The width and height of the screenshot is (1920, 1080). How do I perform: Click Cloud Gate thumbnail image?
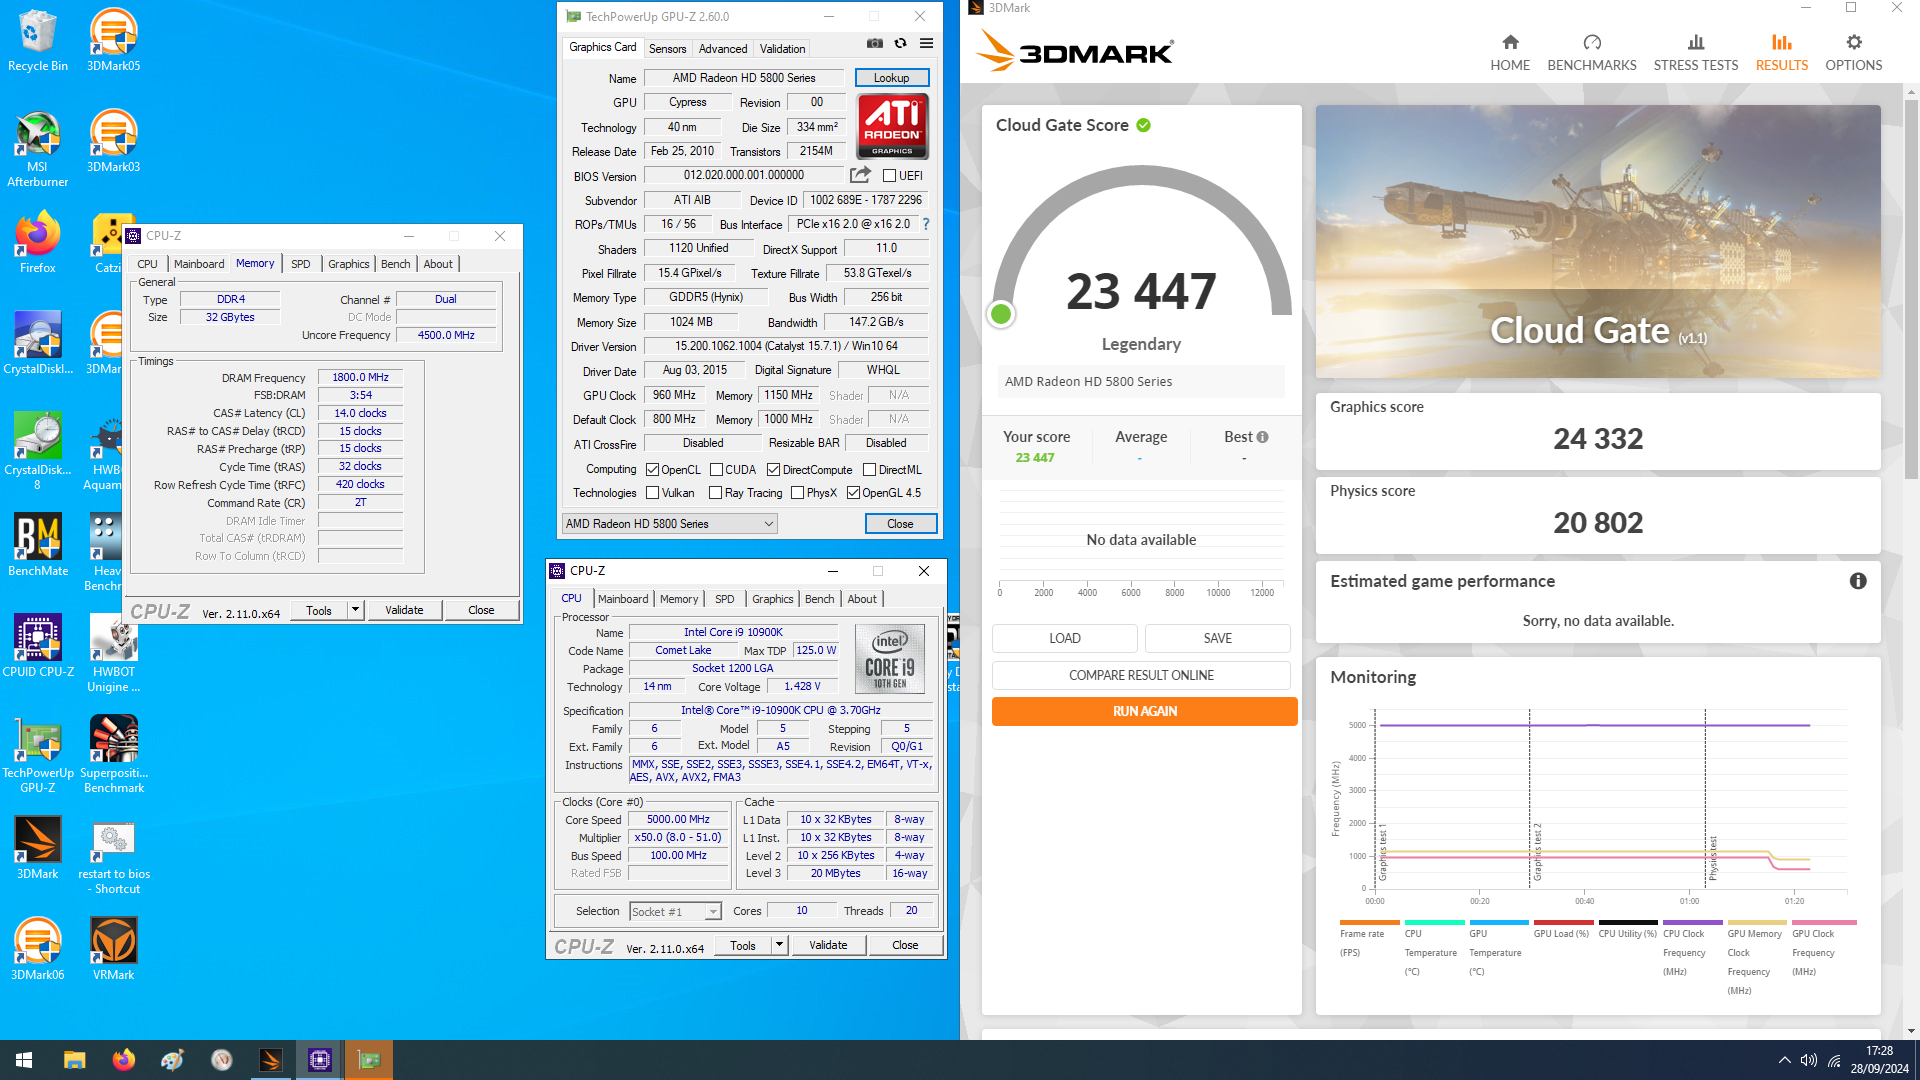[x=1598, y=241]
